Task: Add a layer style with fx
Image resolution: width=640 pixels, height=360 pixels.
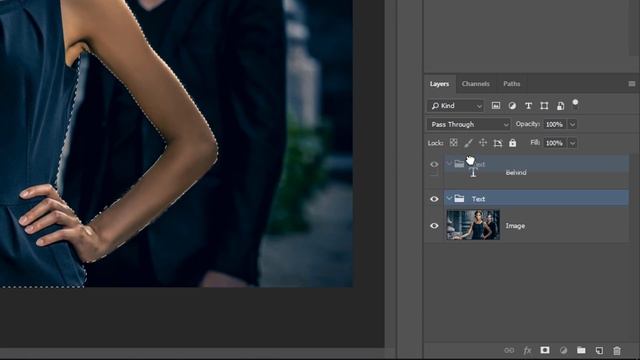Action: tap(527, 350)
